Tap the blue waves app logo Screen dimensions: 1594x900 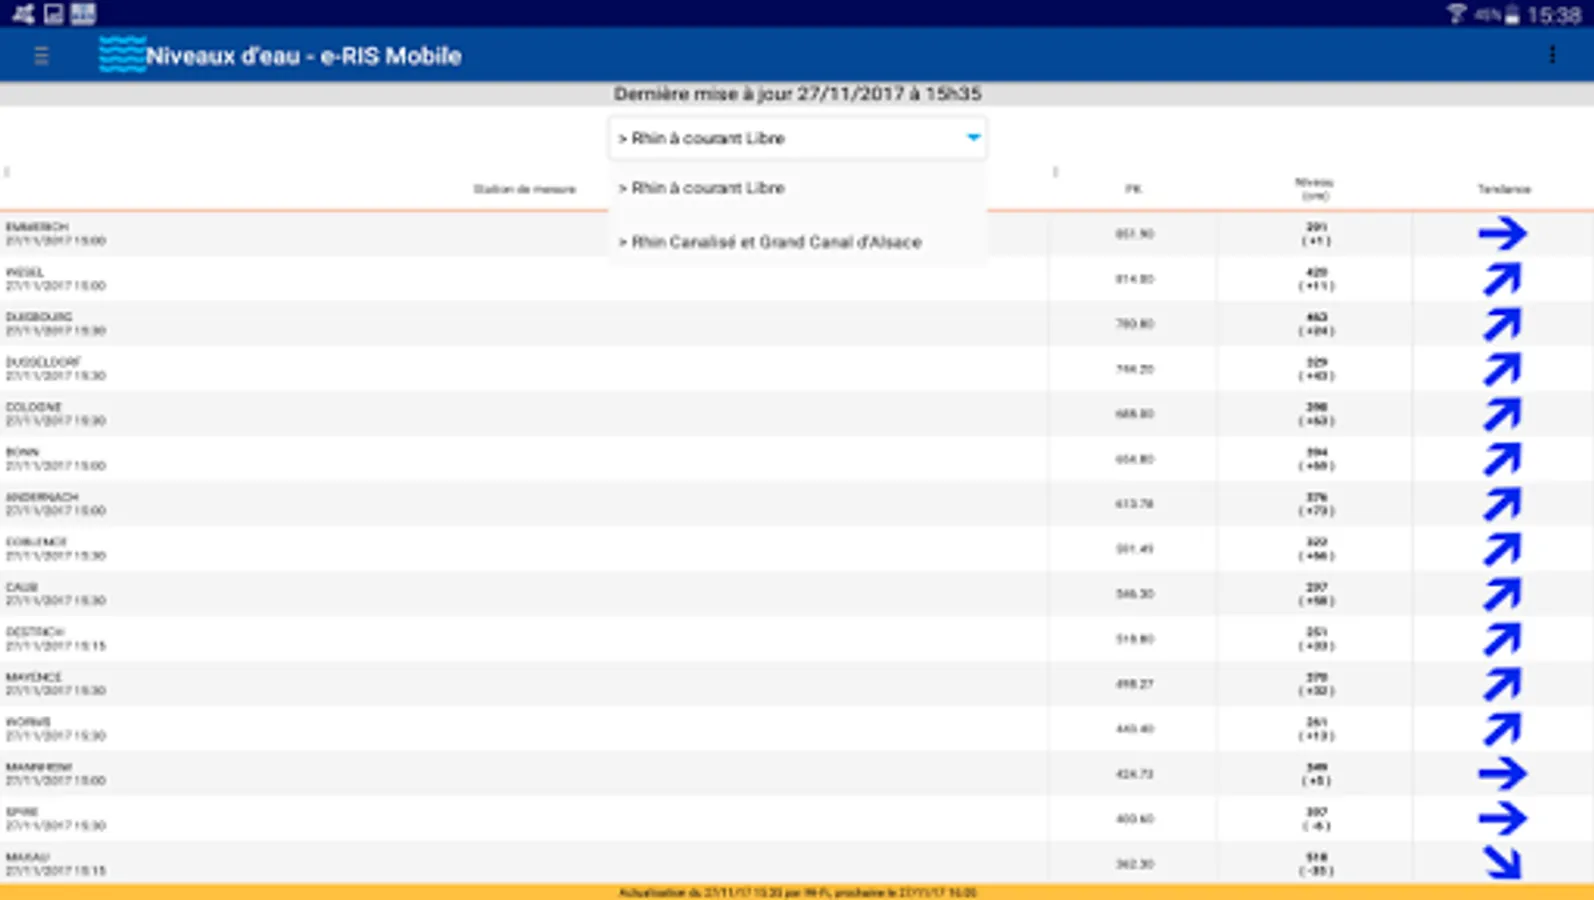[x=122, y=55]
